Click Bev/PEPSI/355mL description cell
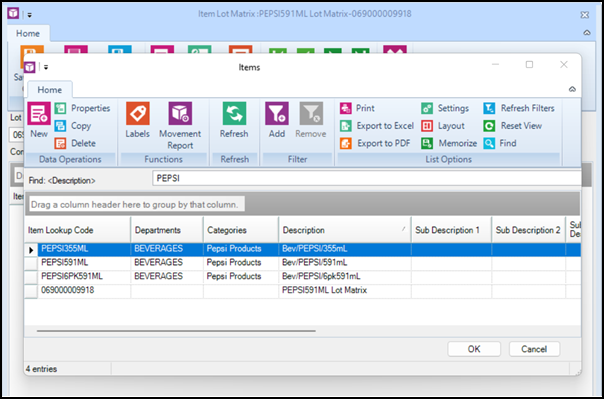604x399 pixels. click(x=345, y=249)
